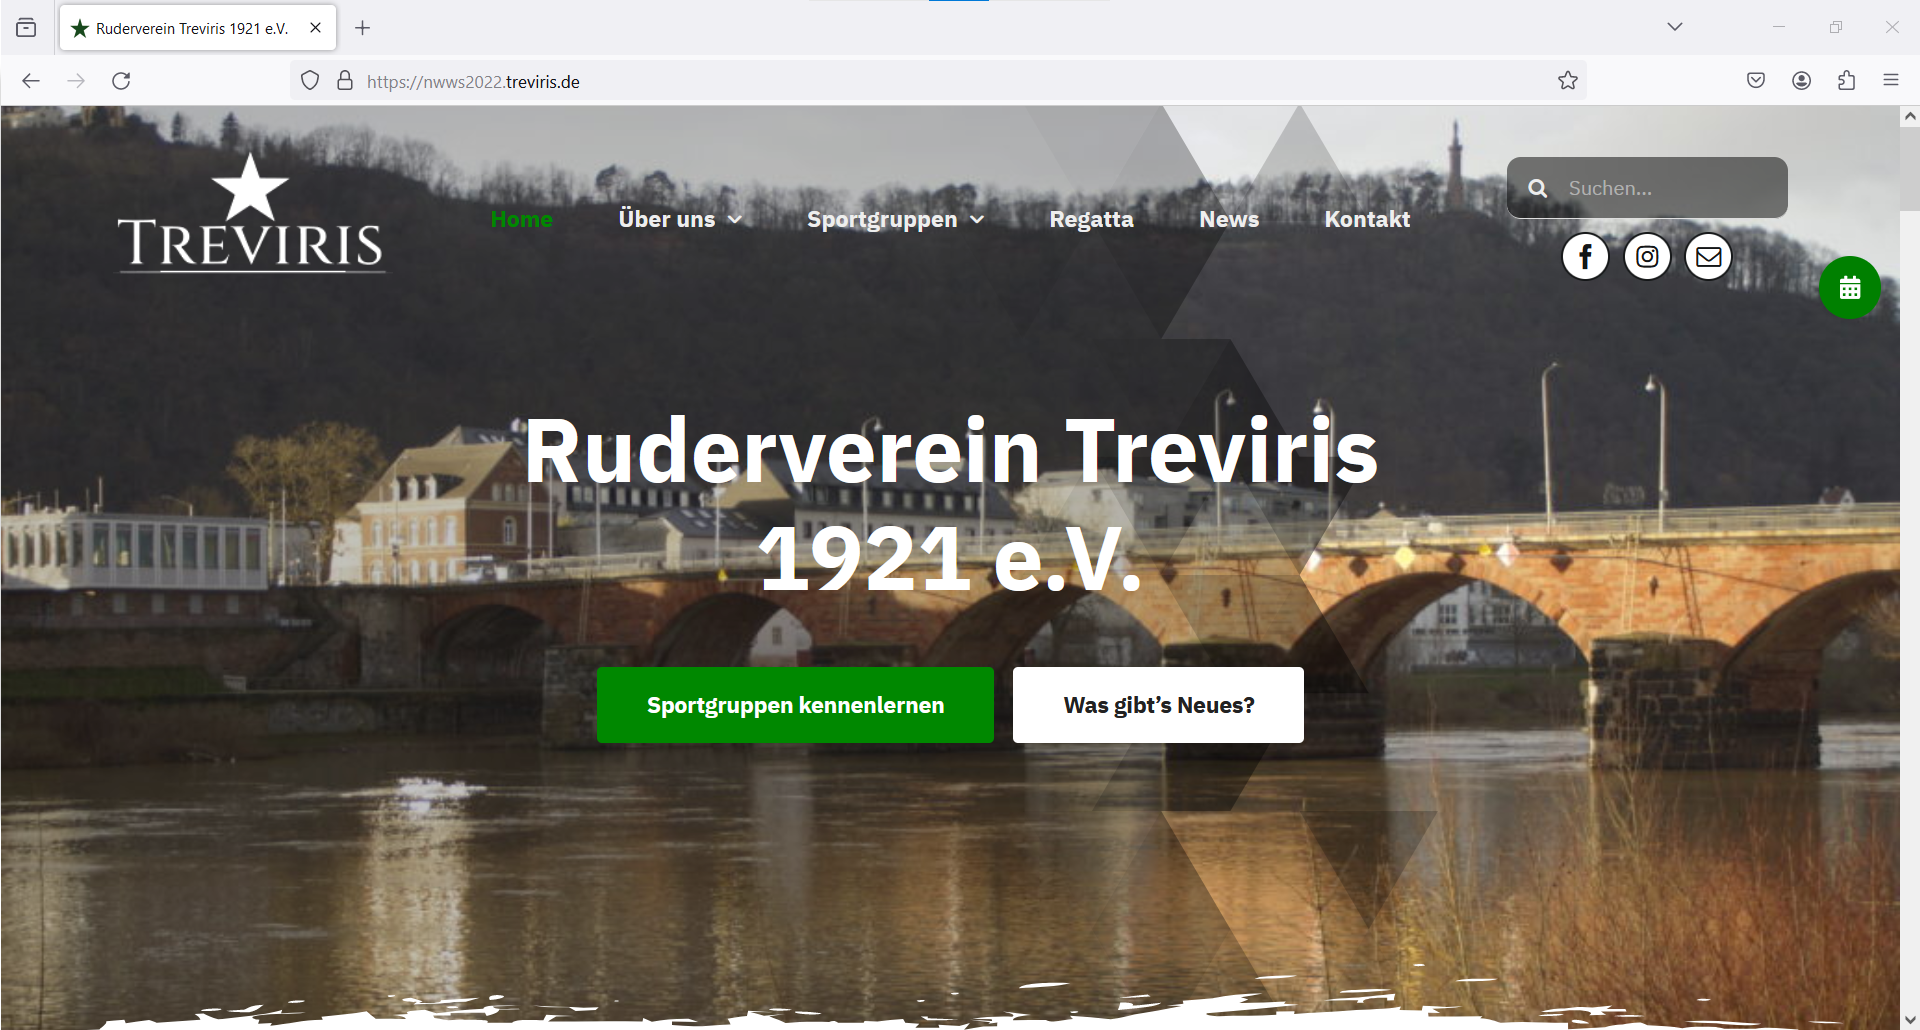Open the browser extensions puzzle icon
Image resolution: width=1920 pixels, height=1030 pixels.
tap(1845, 80)
